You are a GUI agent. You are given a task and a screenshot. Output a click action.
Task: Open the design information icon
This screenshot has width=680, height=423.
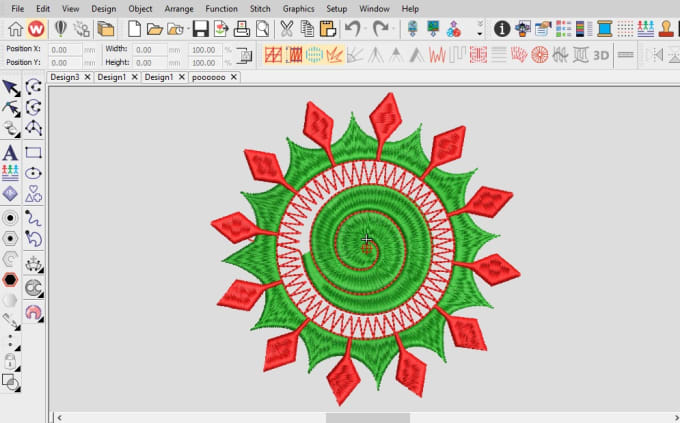502,29
